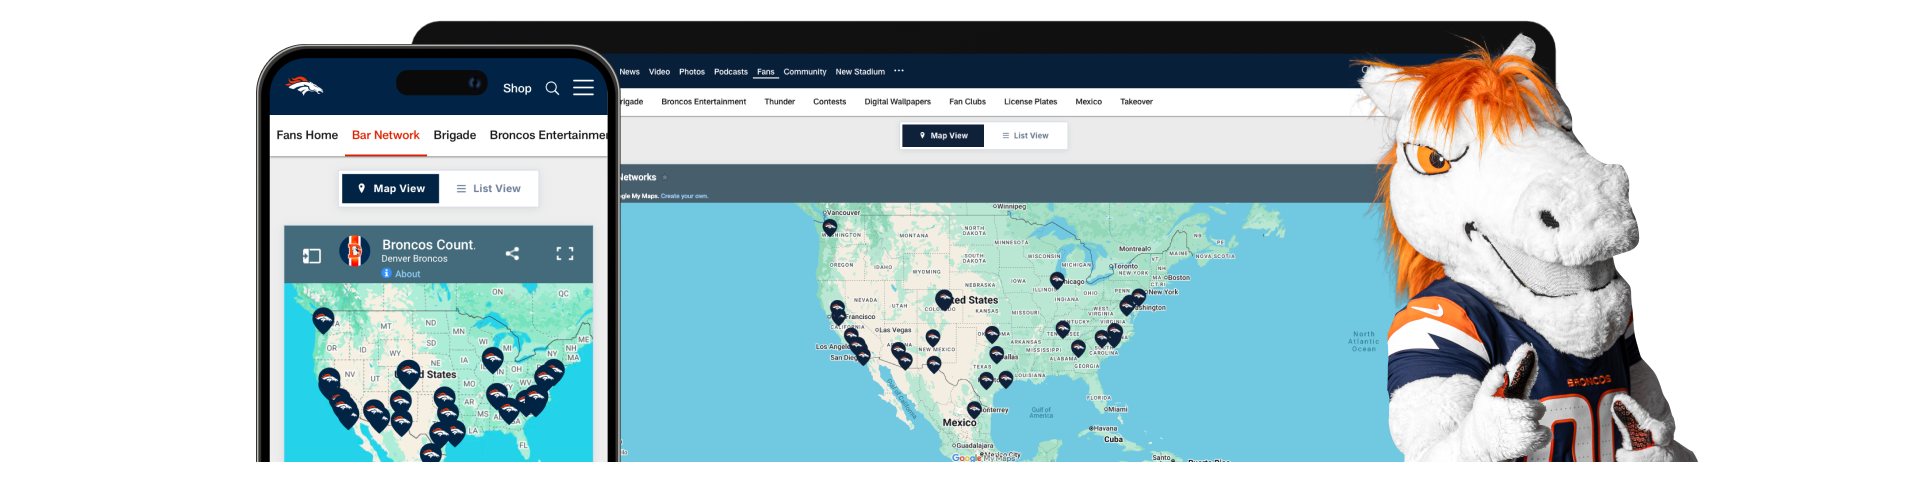Click the Oklahoma pin on tablet map
The height and width of the screenshot is (498, 1920).
pos(992,334)
